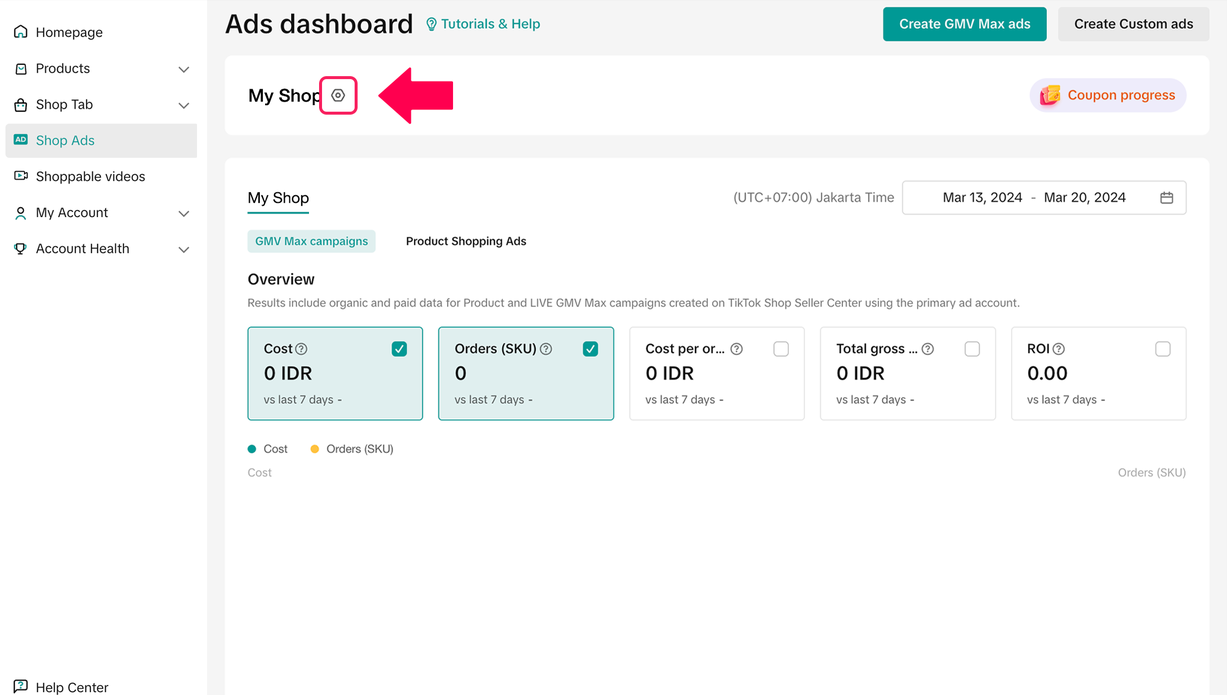Uncheck the Orders (SKU) metric checkbox
The width and height of the screenshot is (1227, 695).
[x=590, y=349]
